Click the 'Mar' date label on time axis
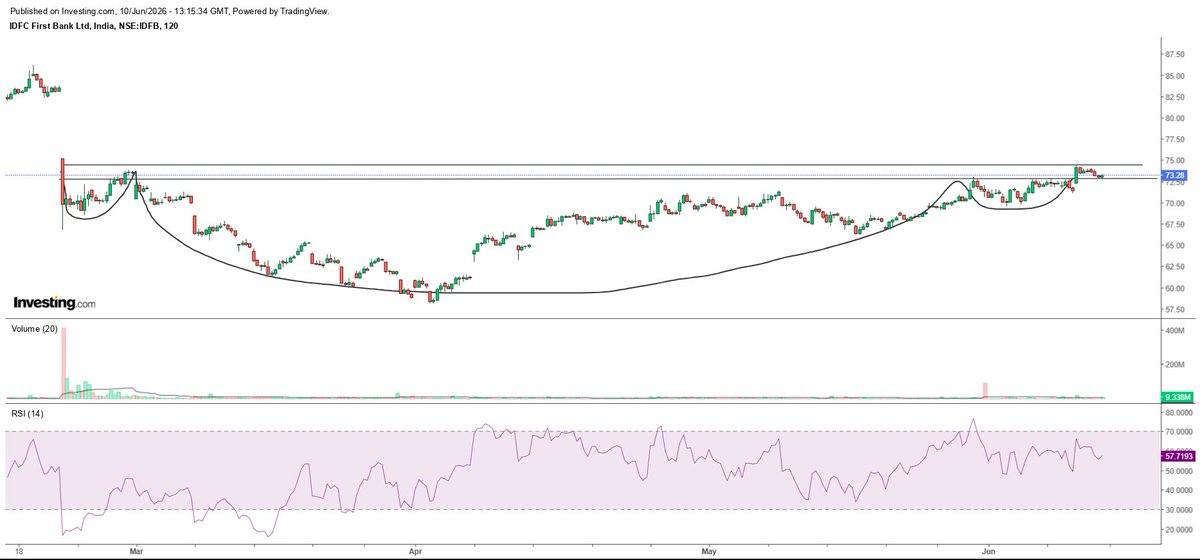 tap(138, 550)
